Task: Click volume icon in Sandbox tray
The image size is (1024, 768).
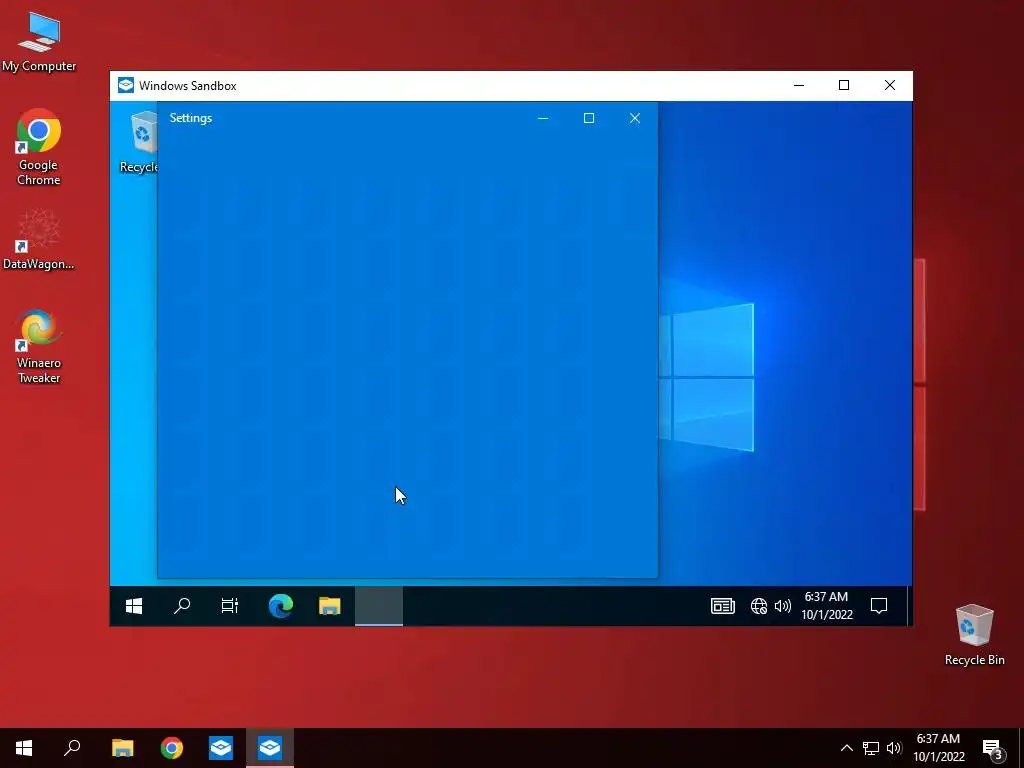Action: pyautogui.click(x=782, y=606)
